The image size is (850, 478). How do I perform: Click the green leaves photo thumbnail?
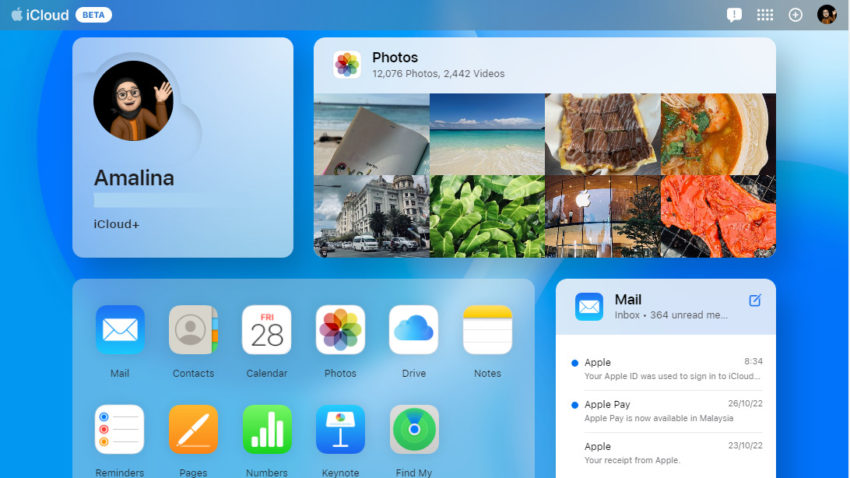click(487, 216)
